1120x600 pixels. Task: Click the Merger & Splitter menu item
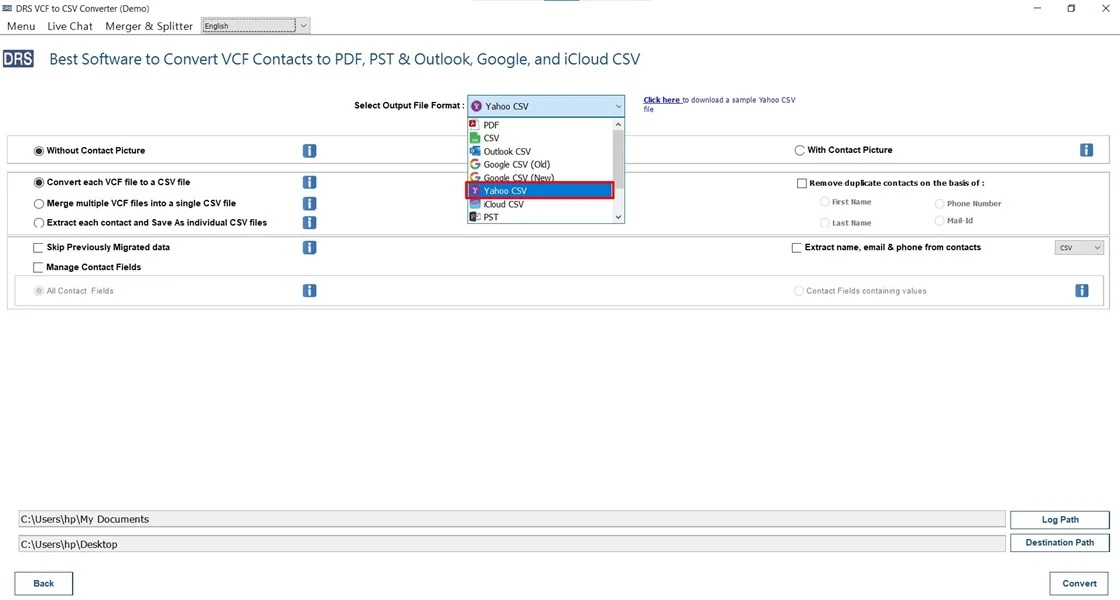[x=148, y=26]
